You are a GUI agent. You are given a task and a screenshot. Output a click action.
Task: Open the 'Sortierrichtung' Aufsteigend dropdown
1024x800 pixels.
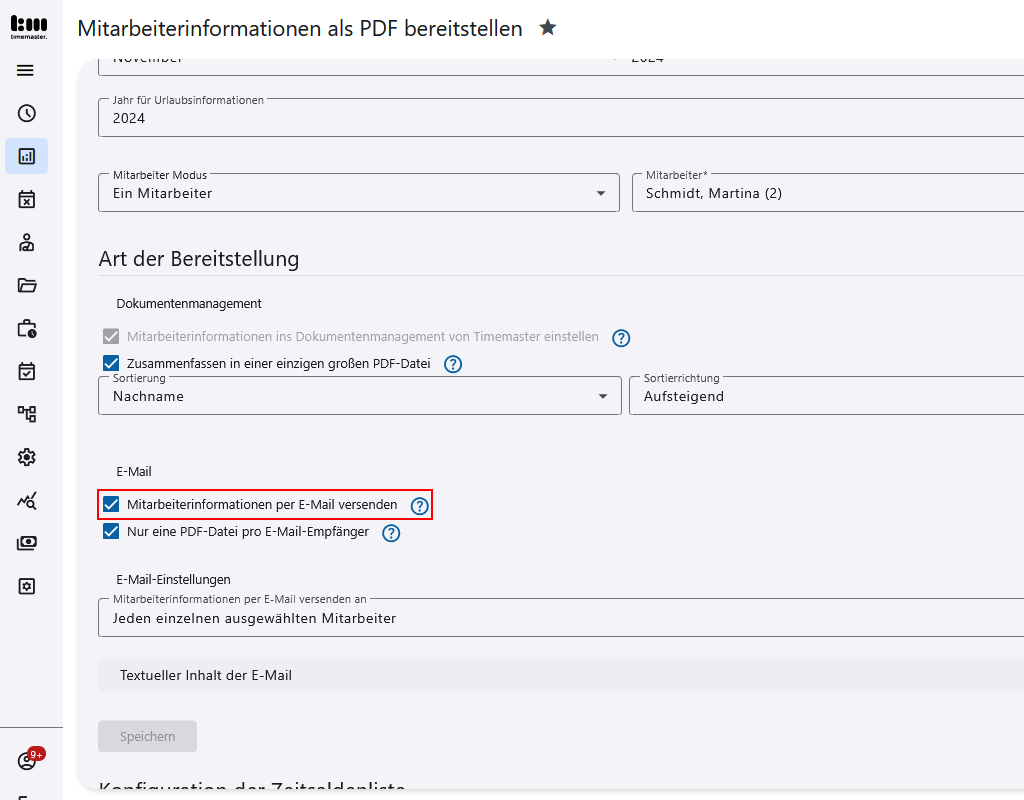(826, 396)
